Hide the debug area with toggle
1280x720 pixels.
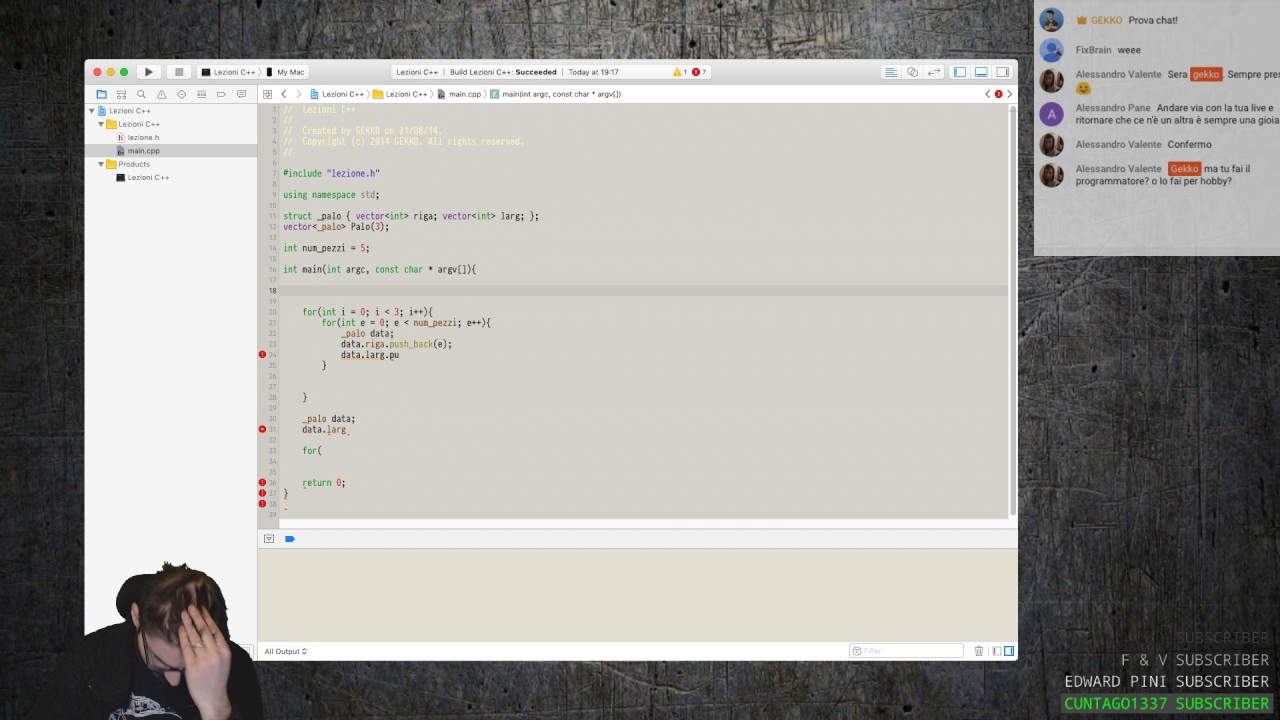click(269, 539)
